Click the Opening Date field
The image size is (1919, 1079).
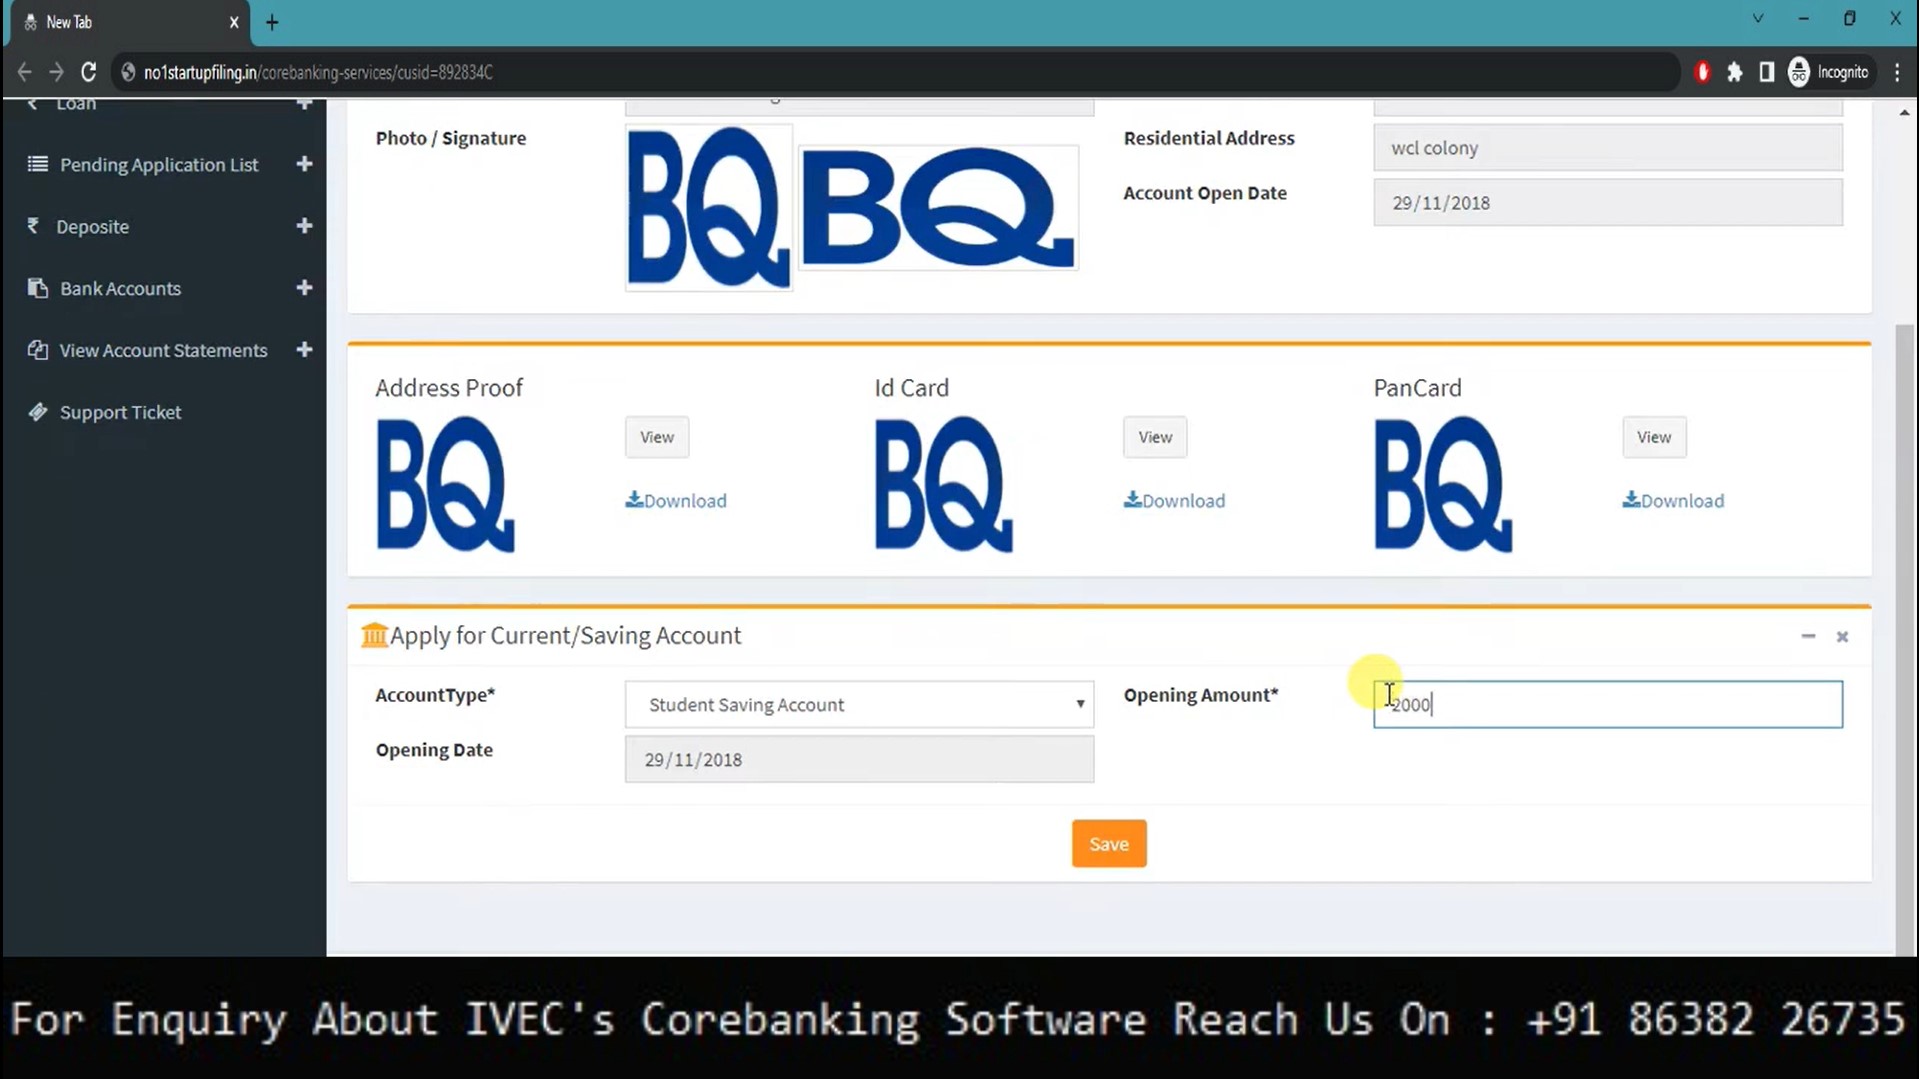(x=859, y=759)
